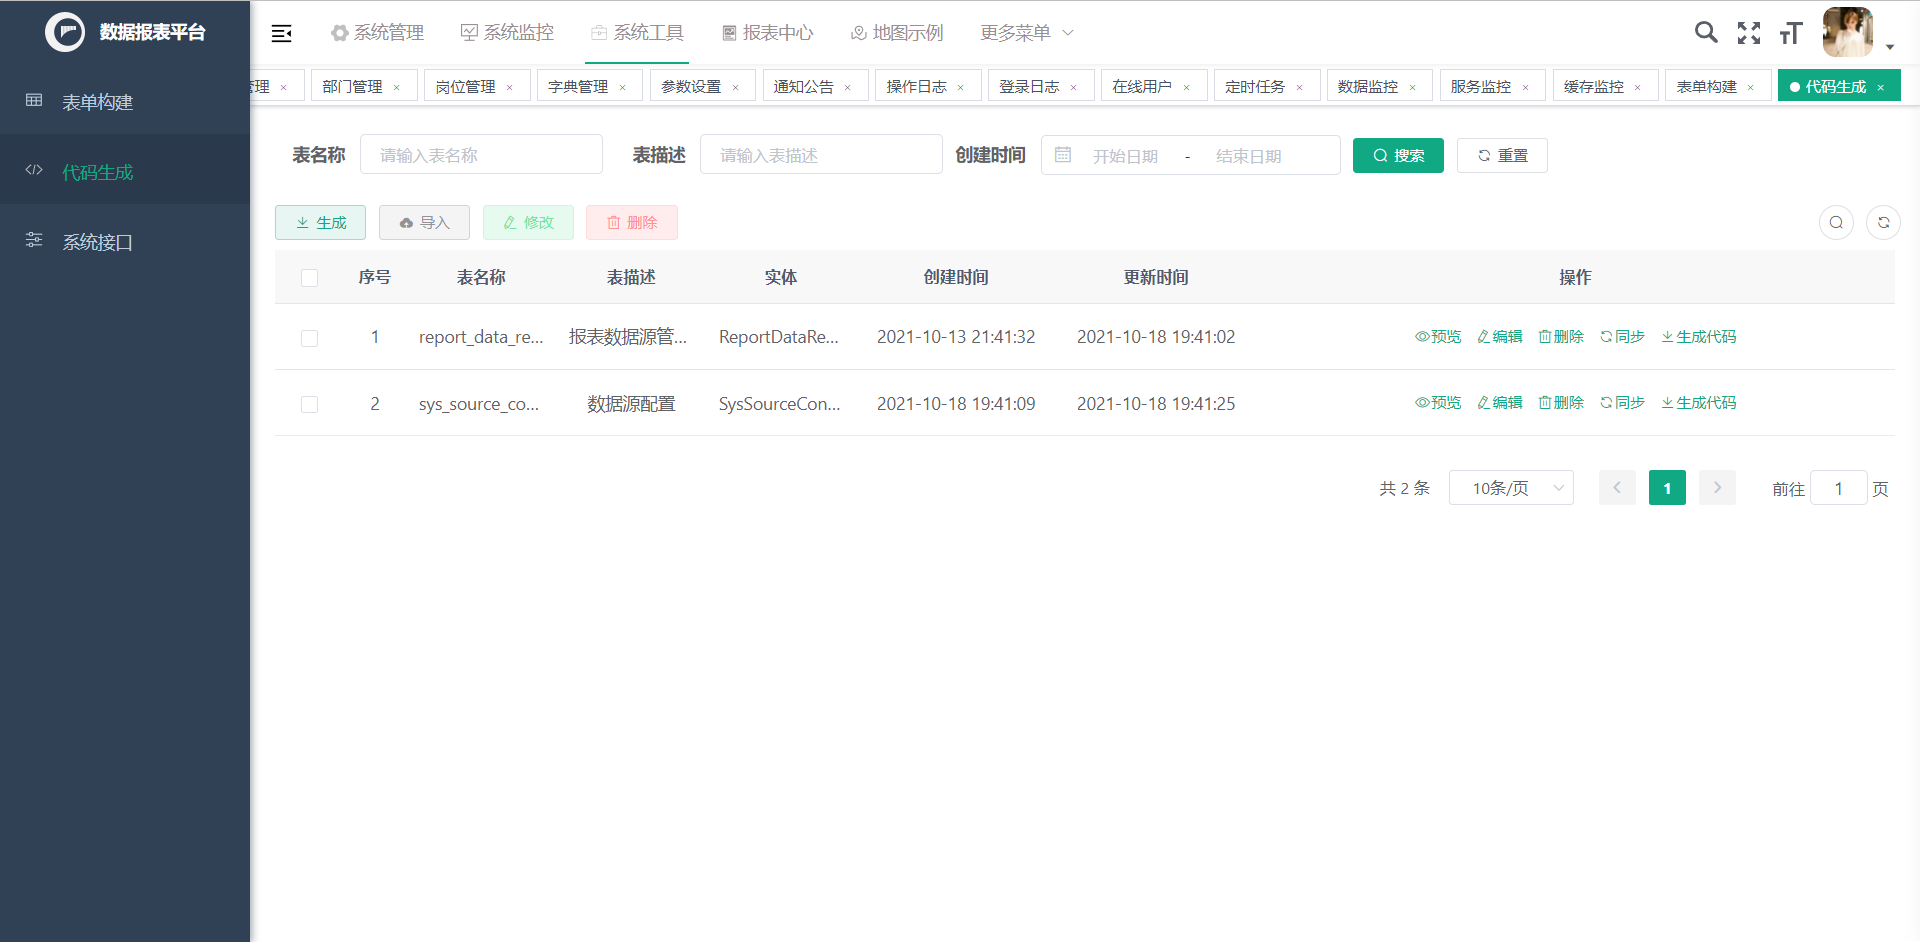The image size is (1920, 942).
Task: Collapse the sidebar with the hamburger icon
Action: pyautogui.click(x=282, y=32)
